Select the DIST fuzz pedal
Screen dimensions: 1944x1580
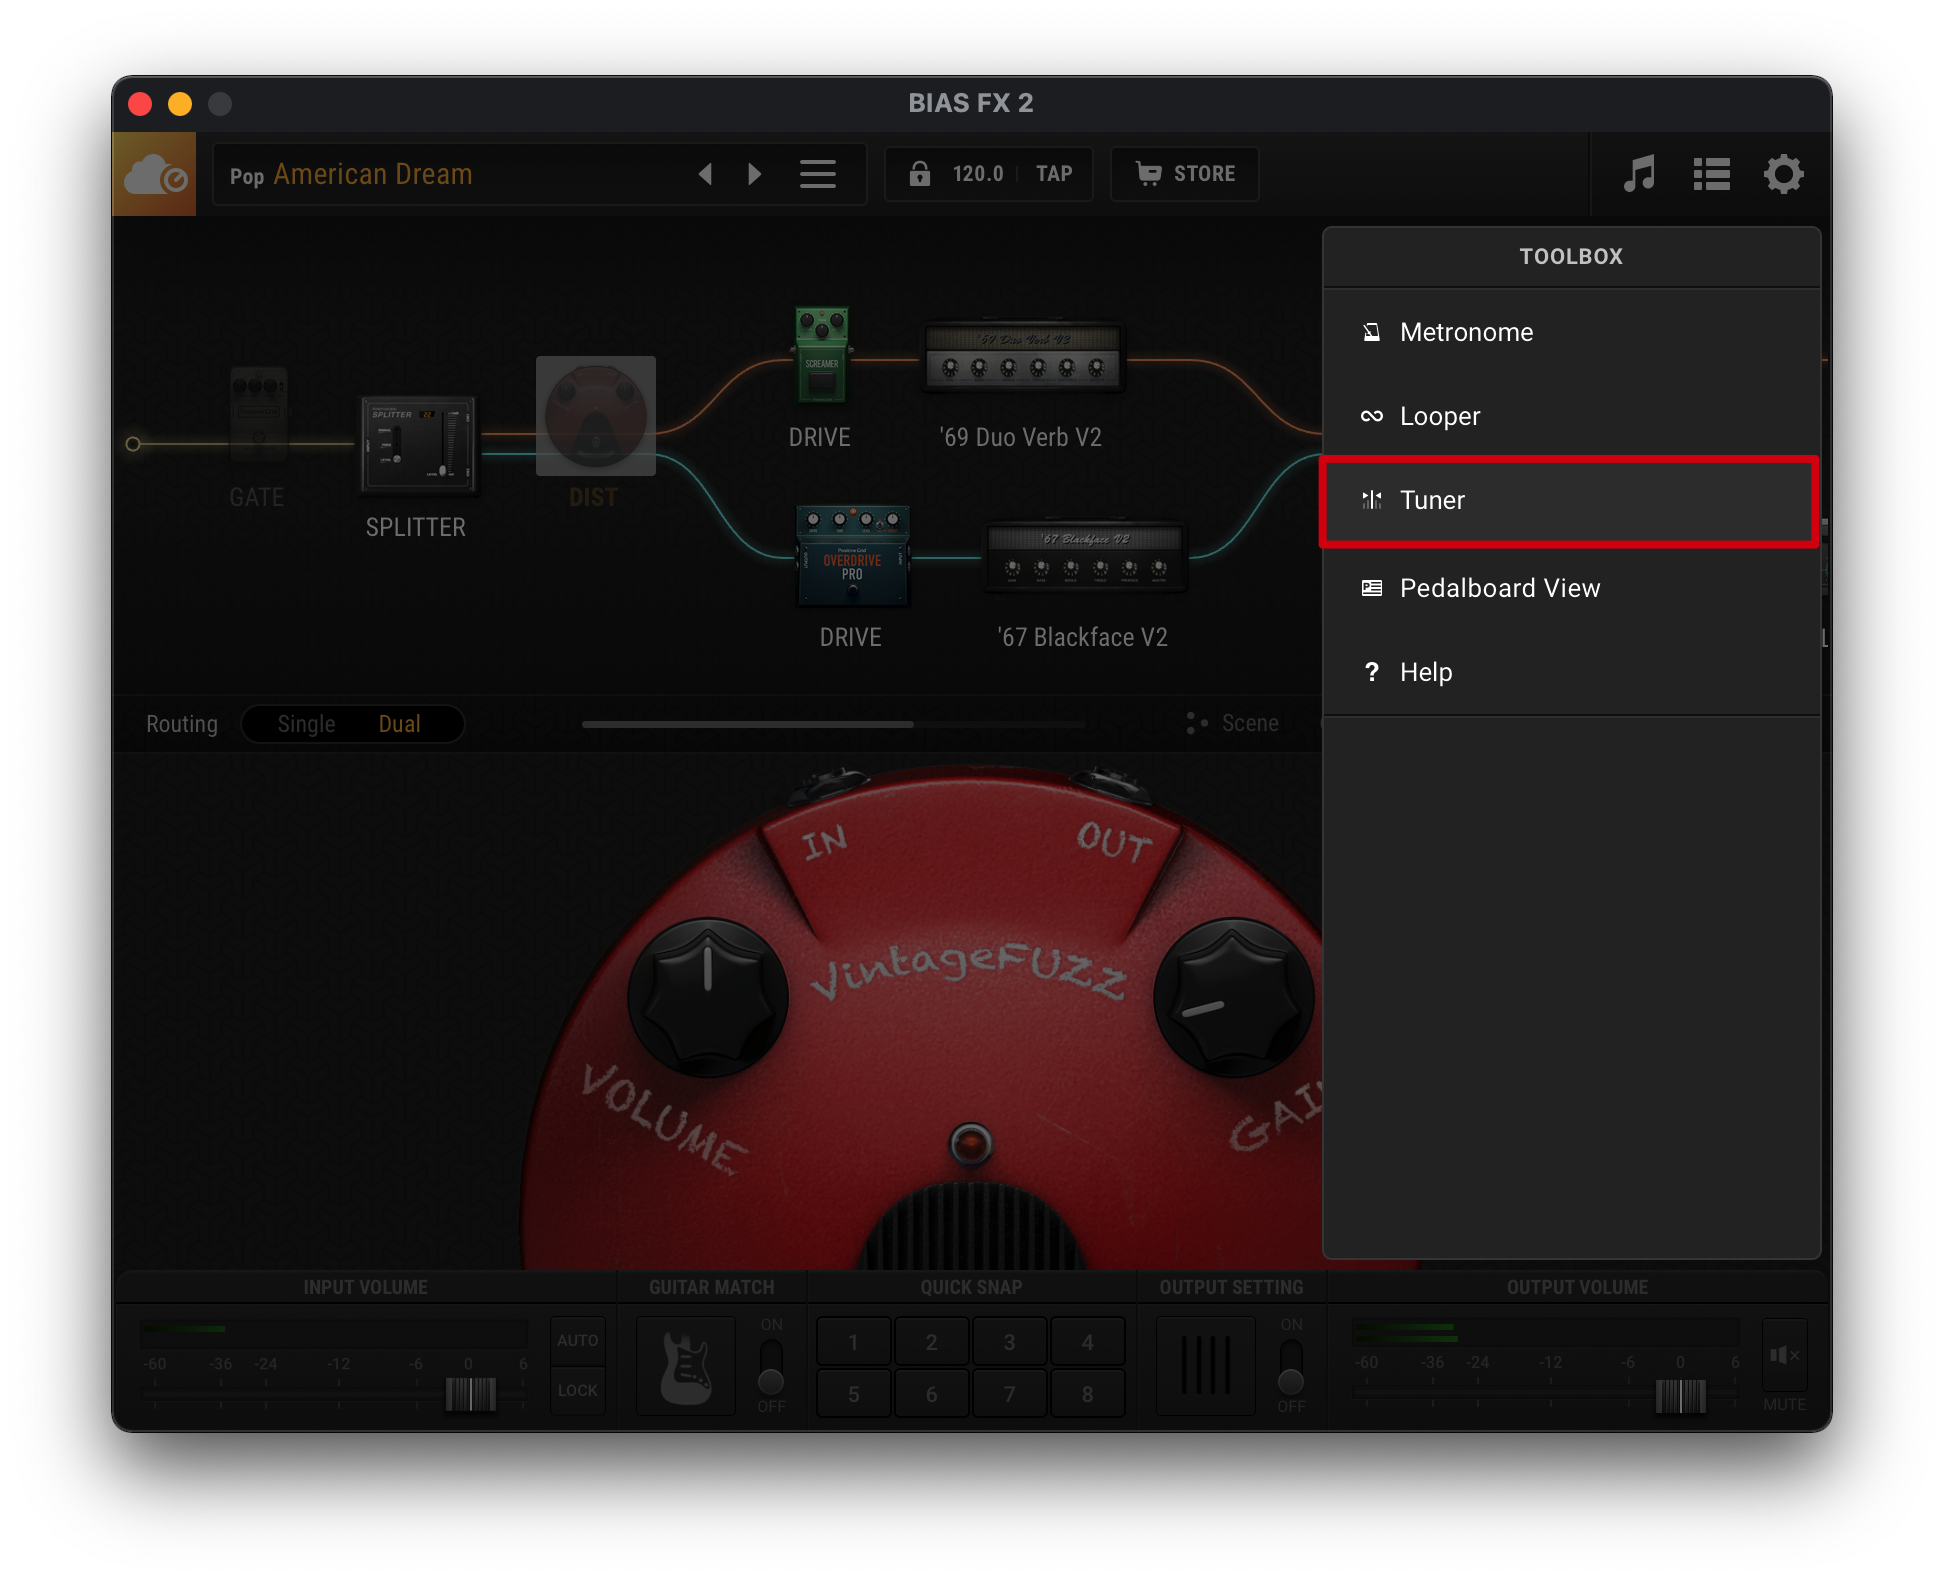596,416
